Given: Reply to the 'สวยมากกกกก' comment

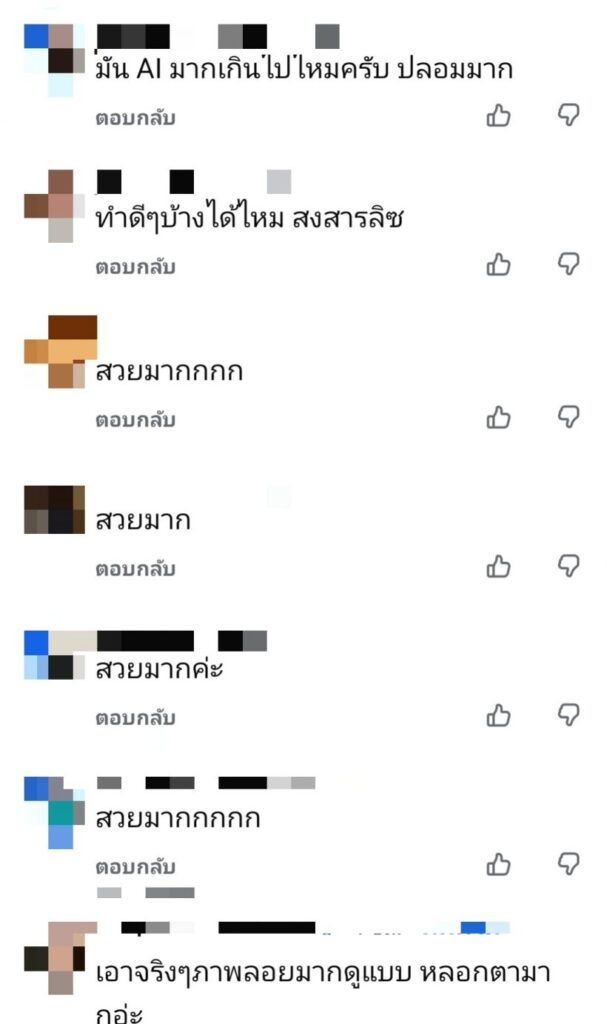Looking at the screenshot, I should [135, 420].
